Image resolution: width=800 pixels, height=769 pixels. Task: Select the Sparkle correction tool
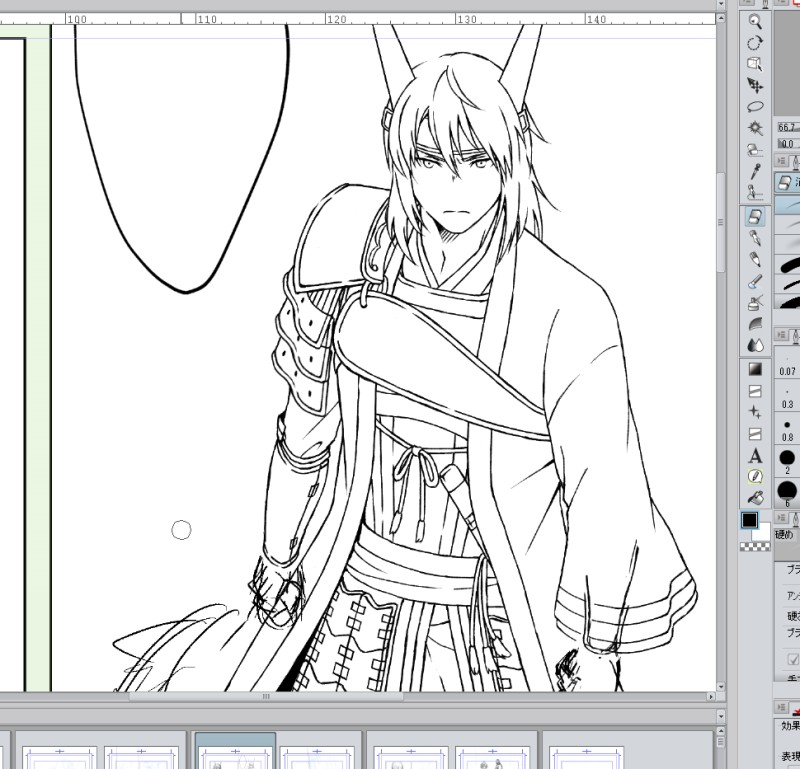(x=755, y=412)
